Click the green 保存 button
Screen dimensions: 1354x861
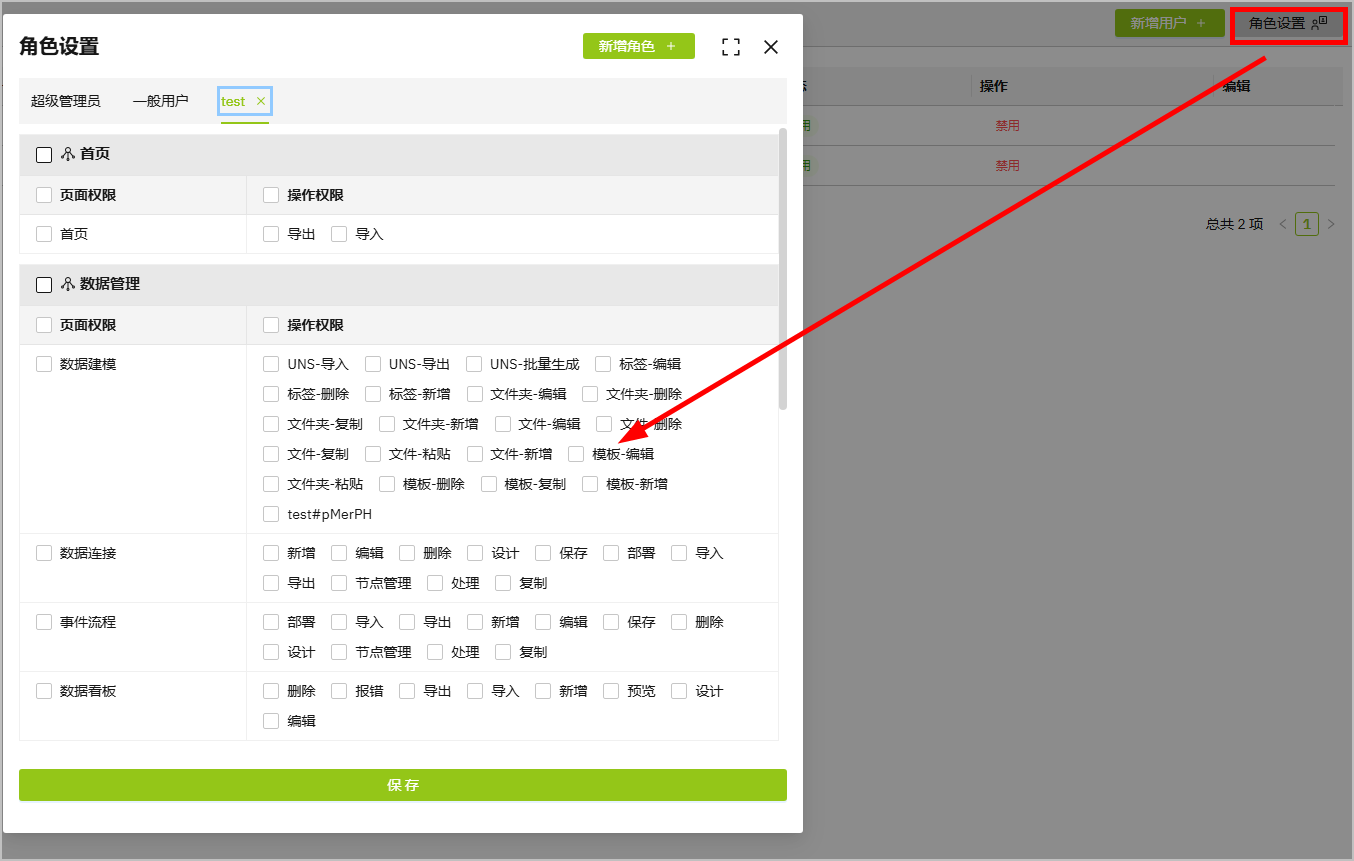[x=402, y=785]
